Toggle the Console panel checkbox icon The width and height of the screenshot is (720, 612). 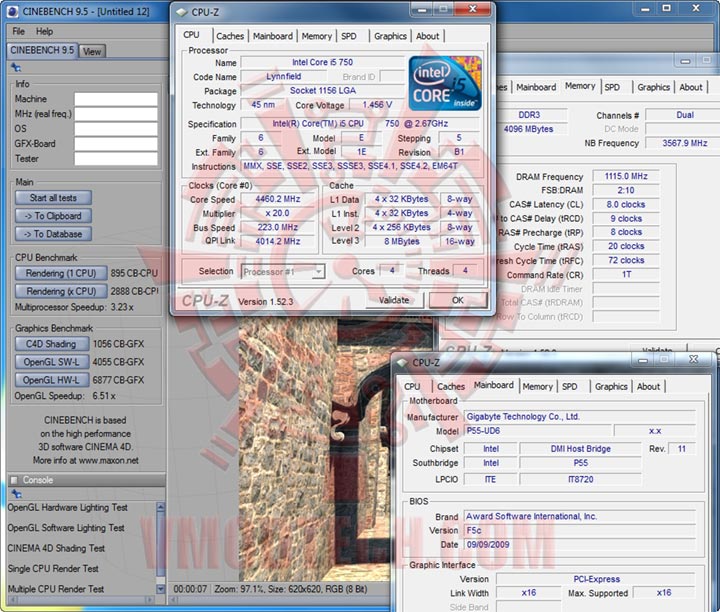tap(14, 480)
